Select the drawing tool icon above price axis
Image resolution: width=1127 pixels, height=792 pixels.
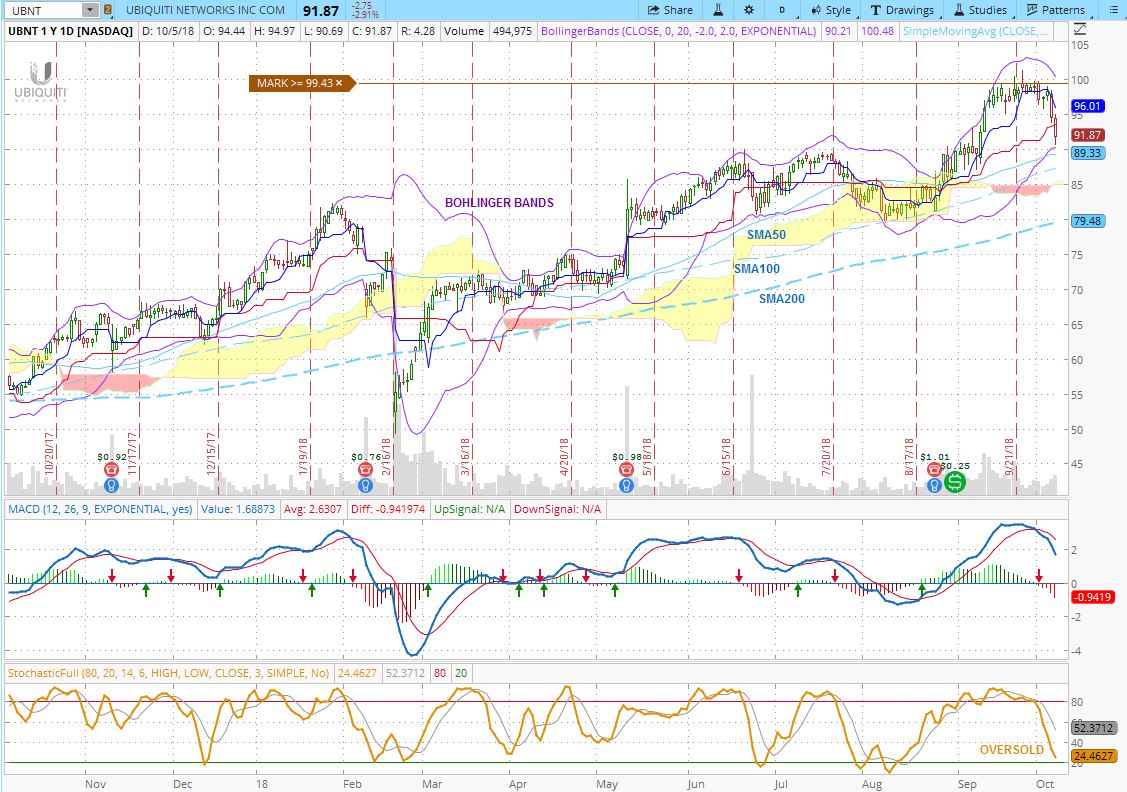pyautogui.click(x=1080, y=30)
